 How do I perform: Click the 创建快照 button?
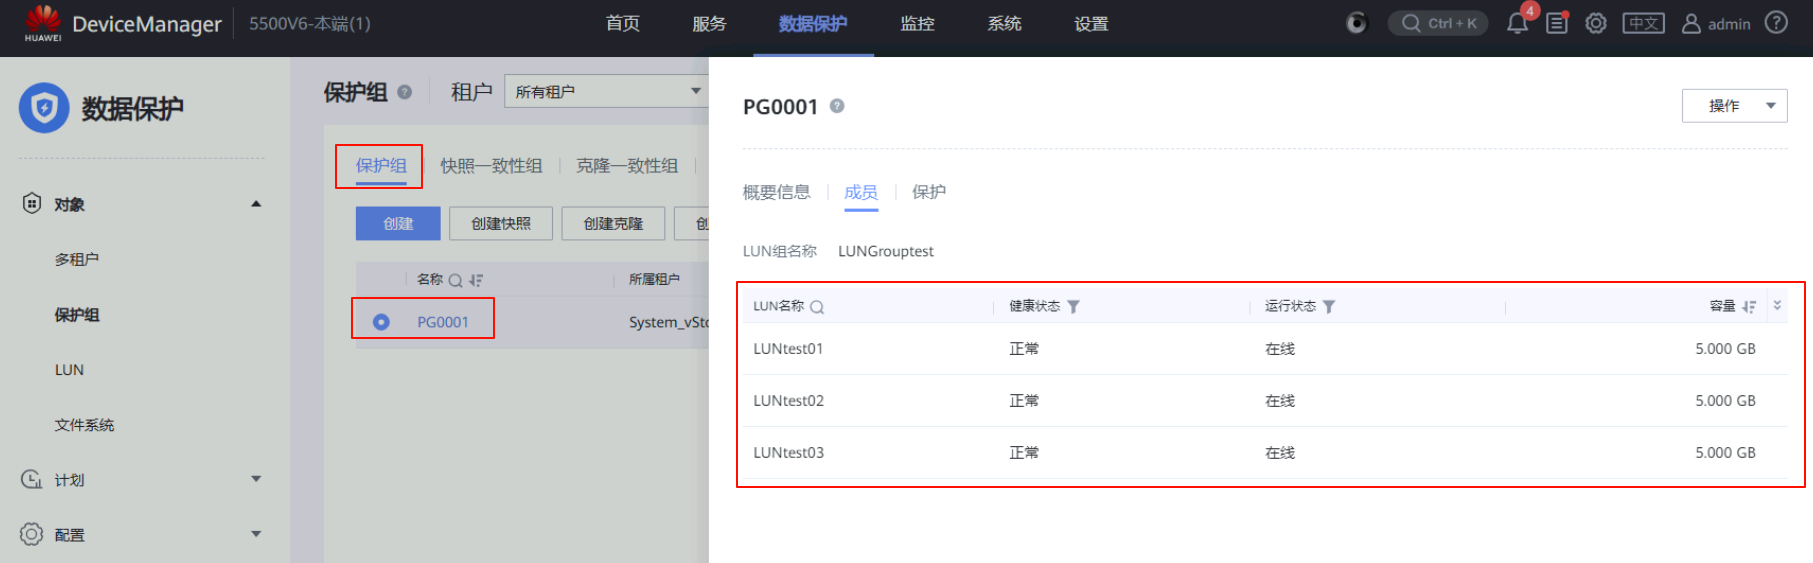coord(501,224)
